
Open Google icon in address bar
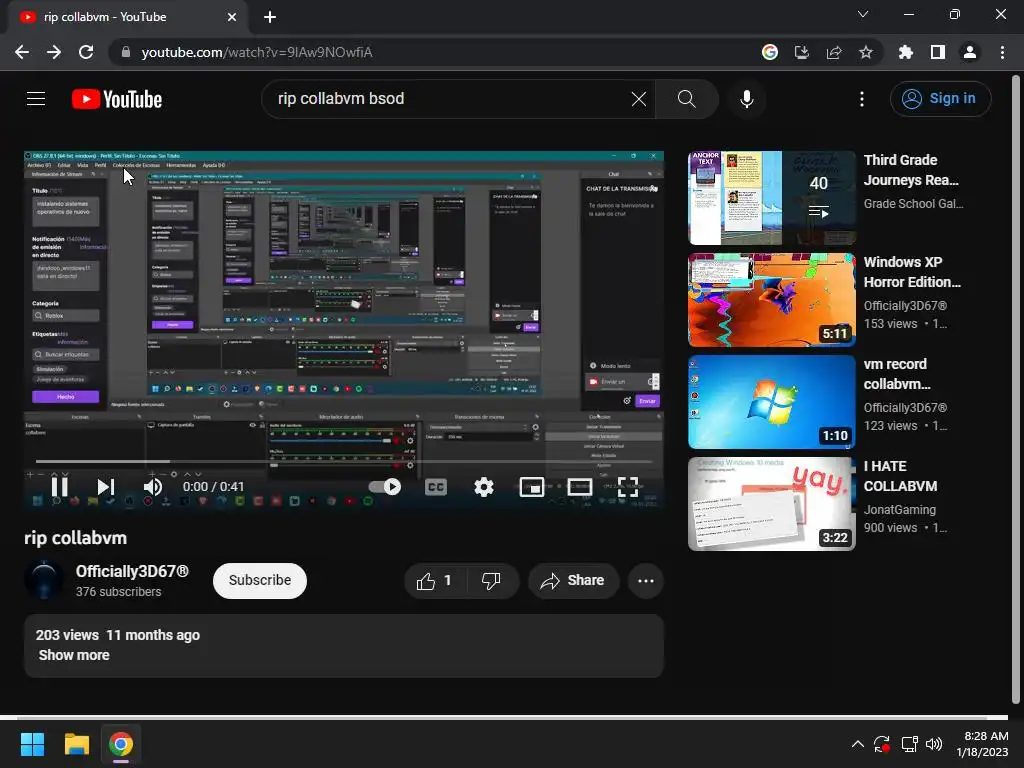[770, 52]
